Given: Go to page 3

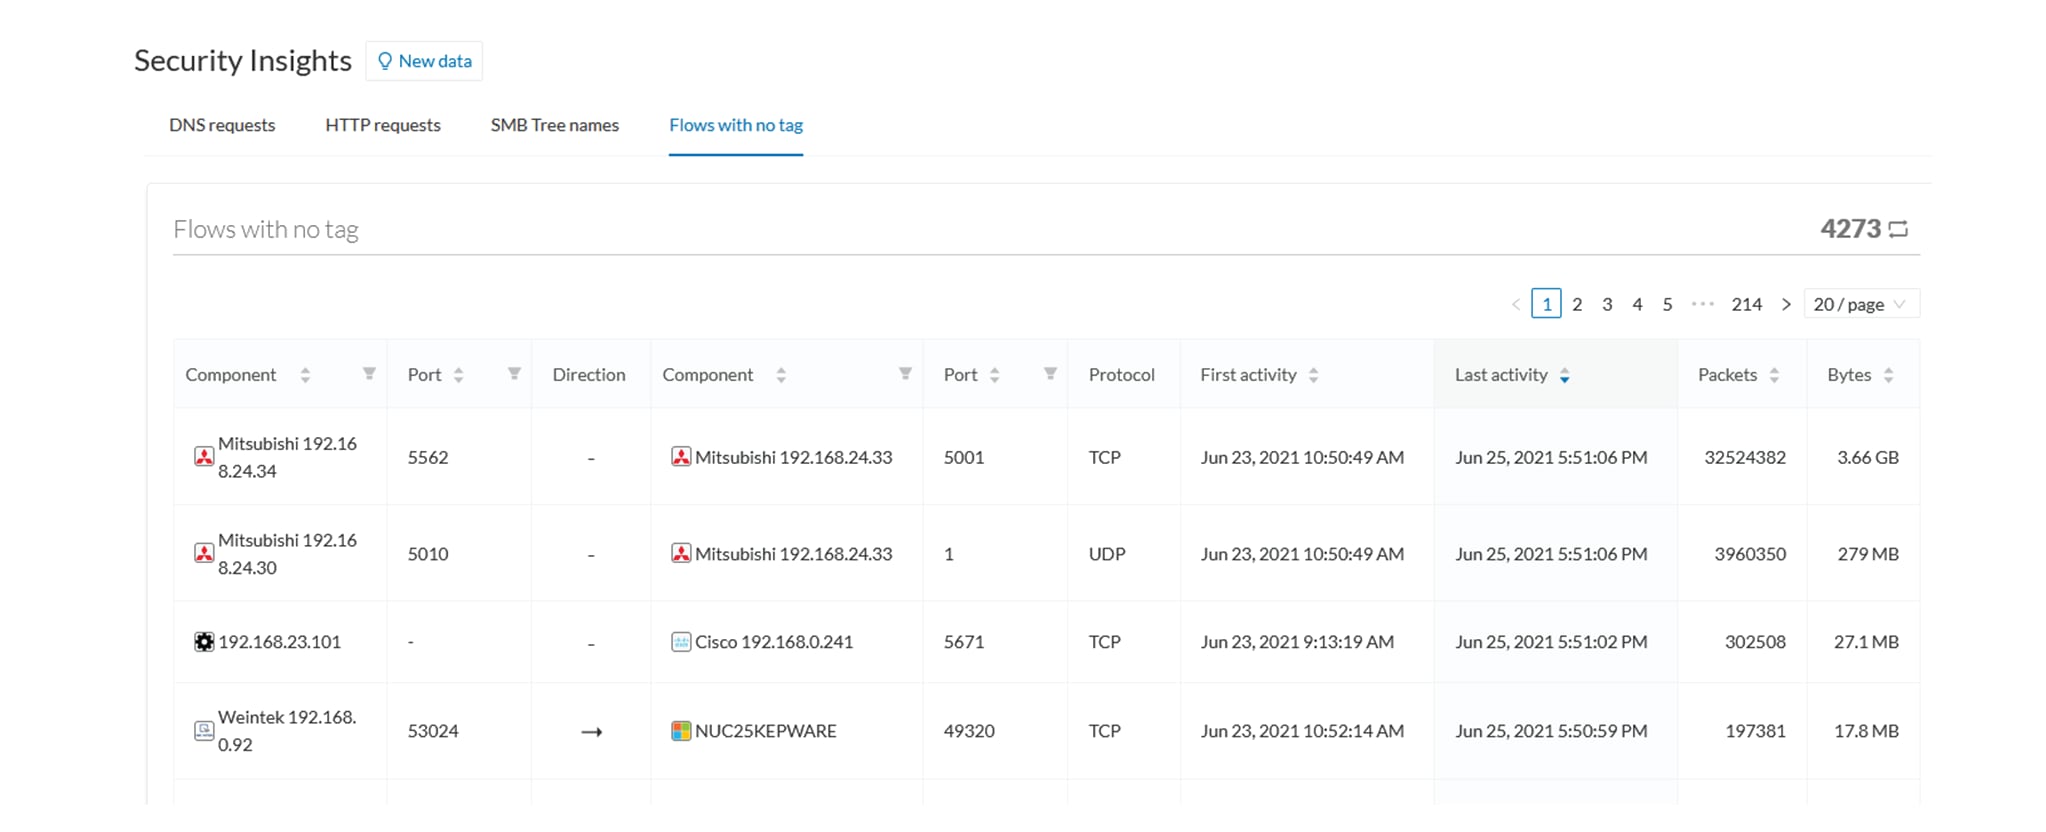Looking at the screenshot, I should tap(1607, 304).
